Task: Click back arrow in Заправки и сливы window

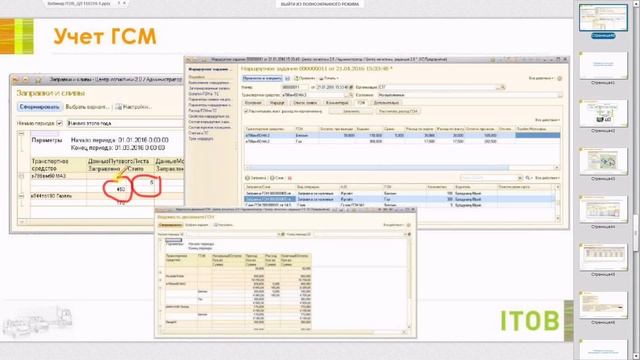Action: pyautogui.click(x=16, y=80)
